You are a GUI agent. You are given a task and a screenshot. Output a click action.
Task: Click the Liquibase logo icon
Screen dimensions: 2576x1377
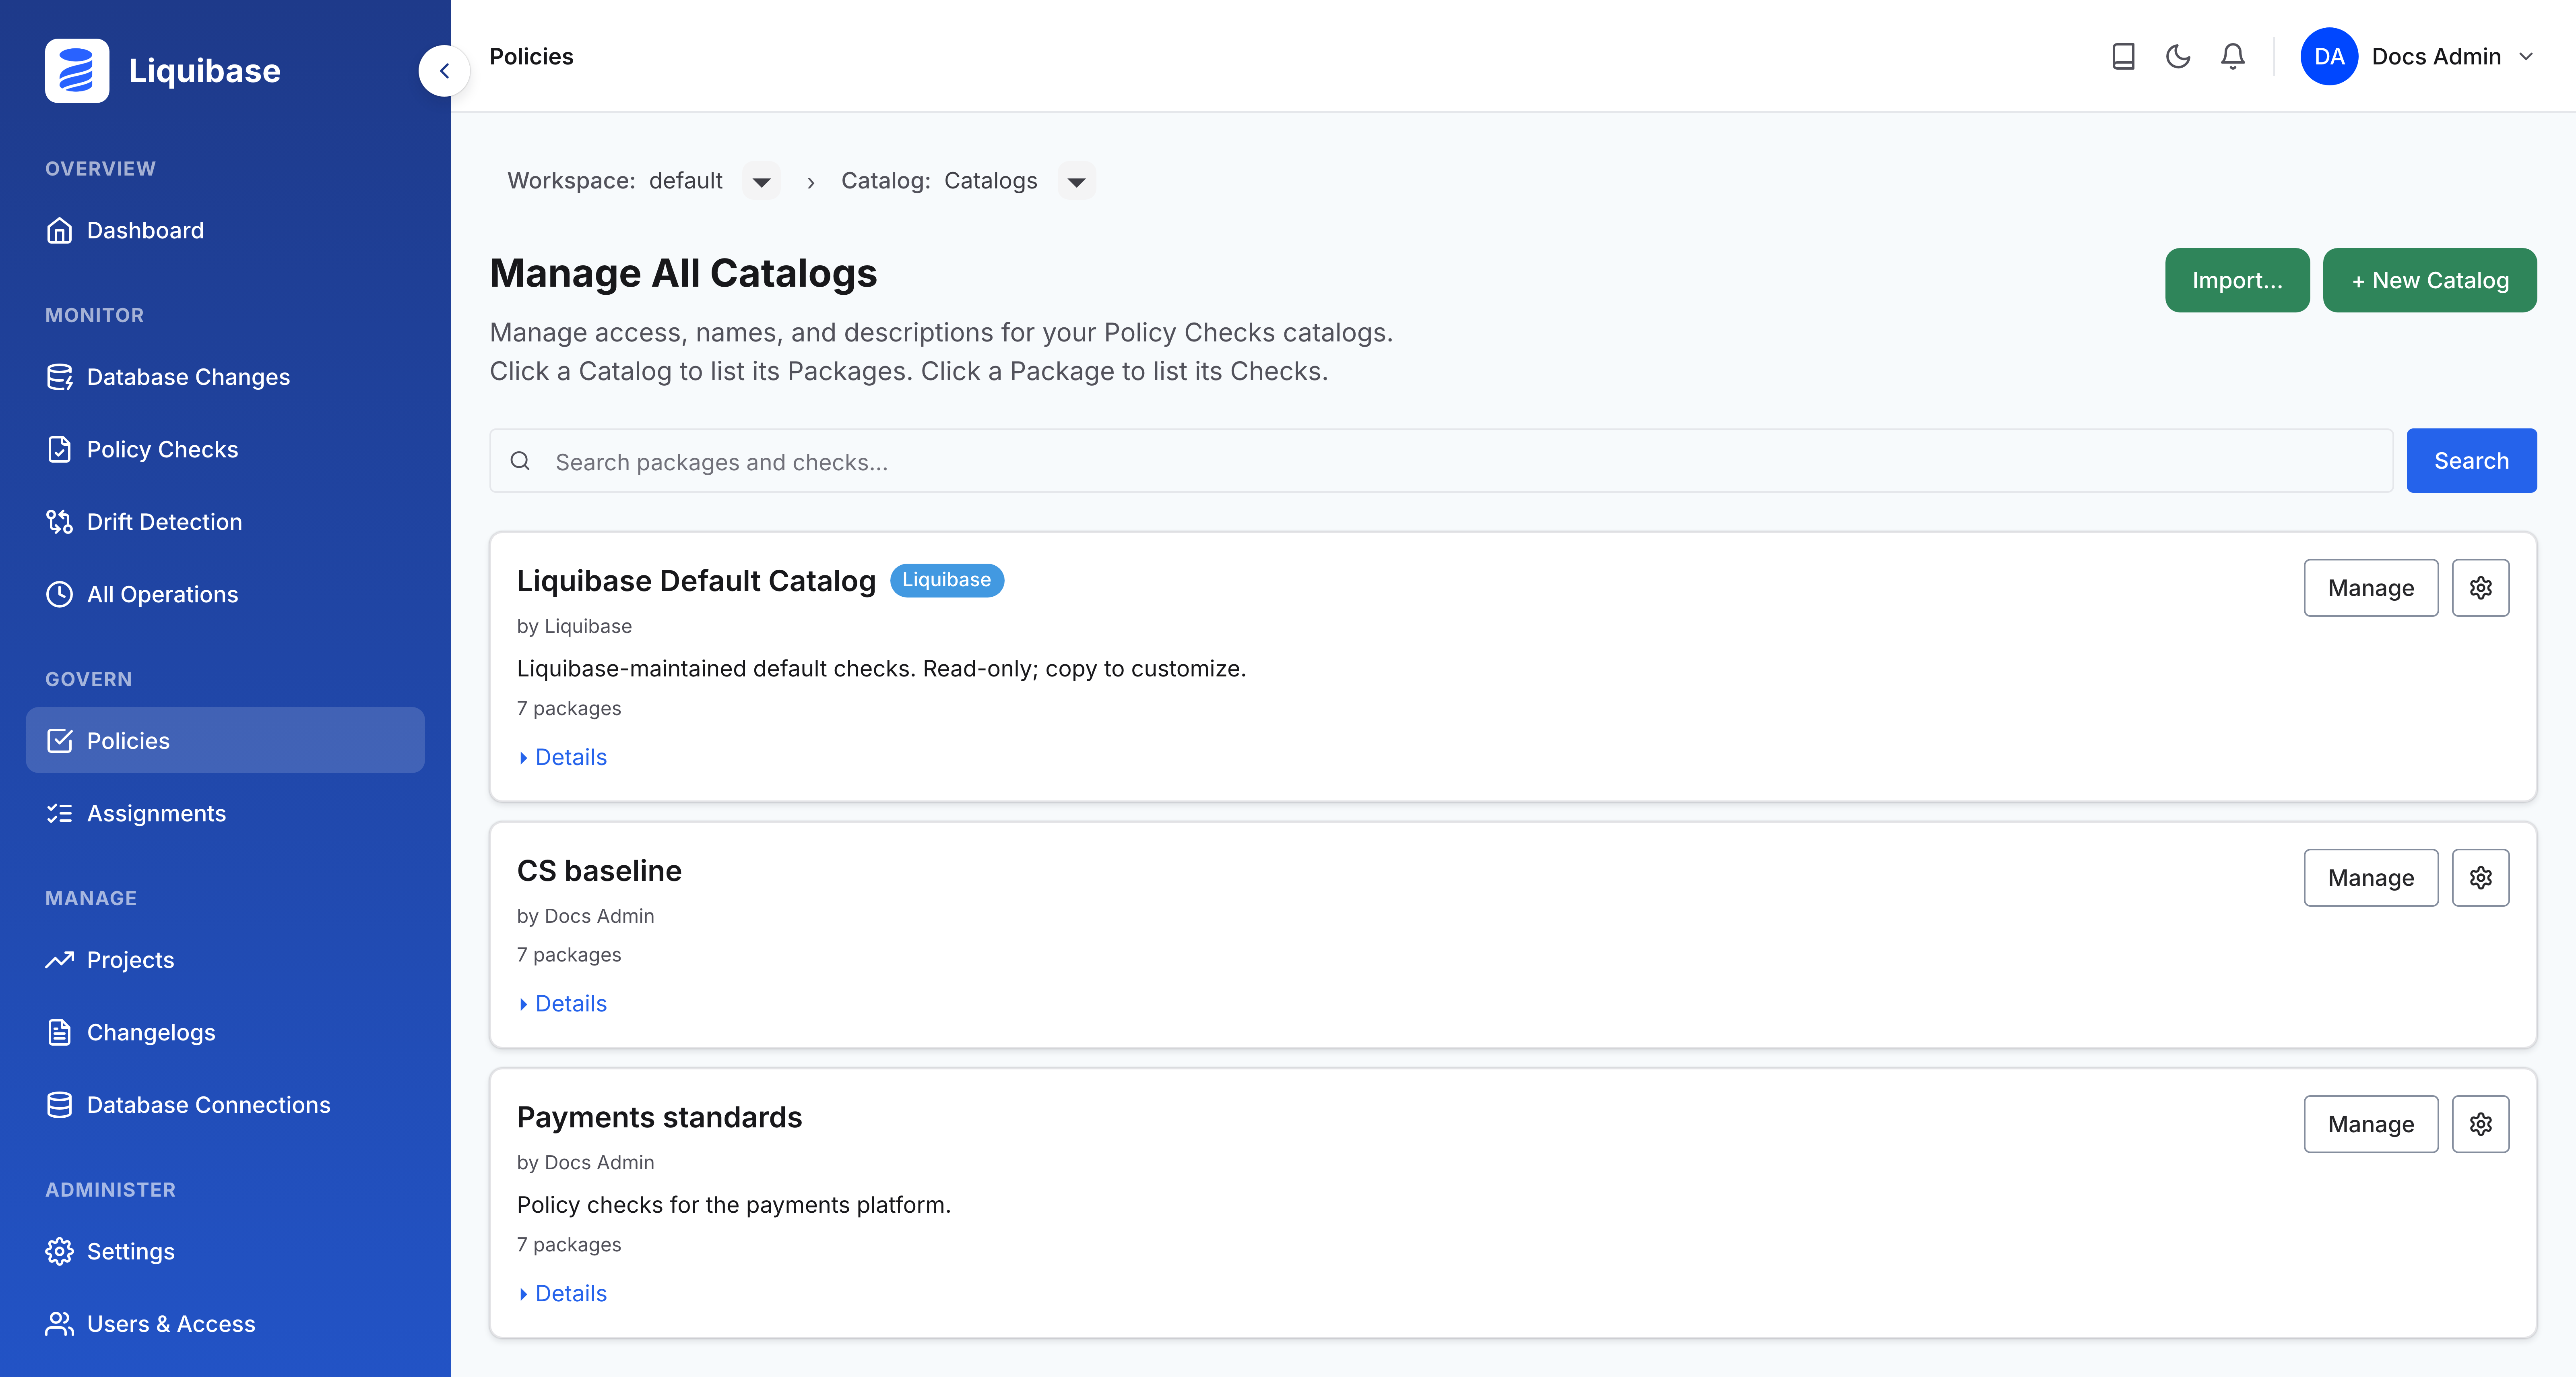(x=77, y=71)
